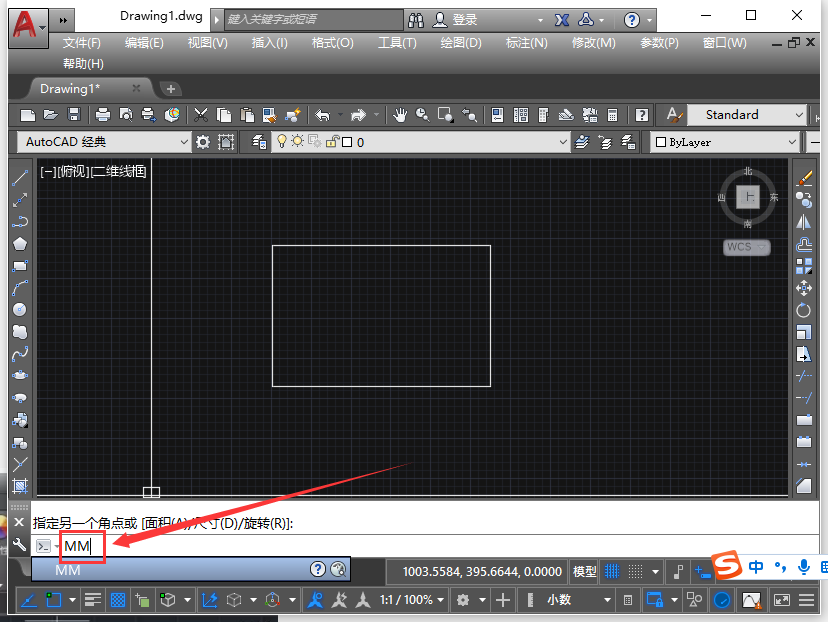The width and height of the screenshot is (828, 622).
Task: Open 小数 units dropdown
Action: tap(579, 600)
